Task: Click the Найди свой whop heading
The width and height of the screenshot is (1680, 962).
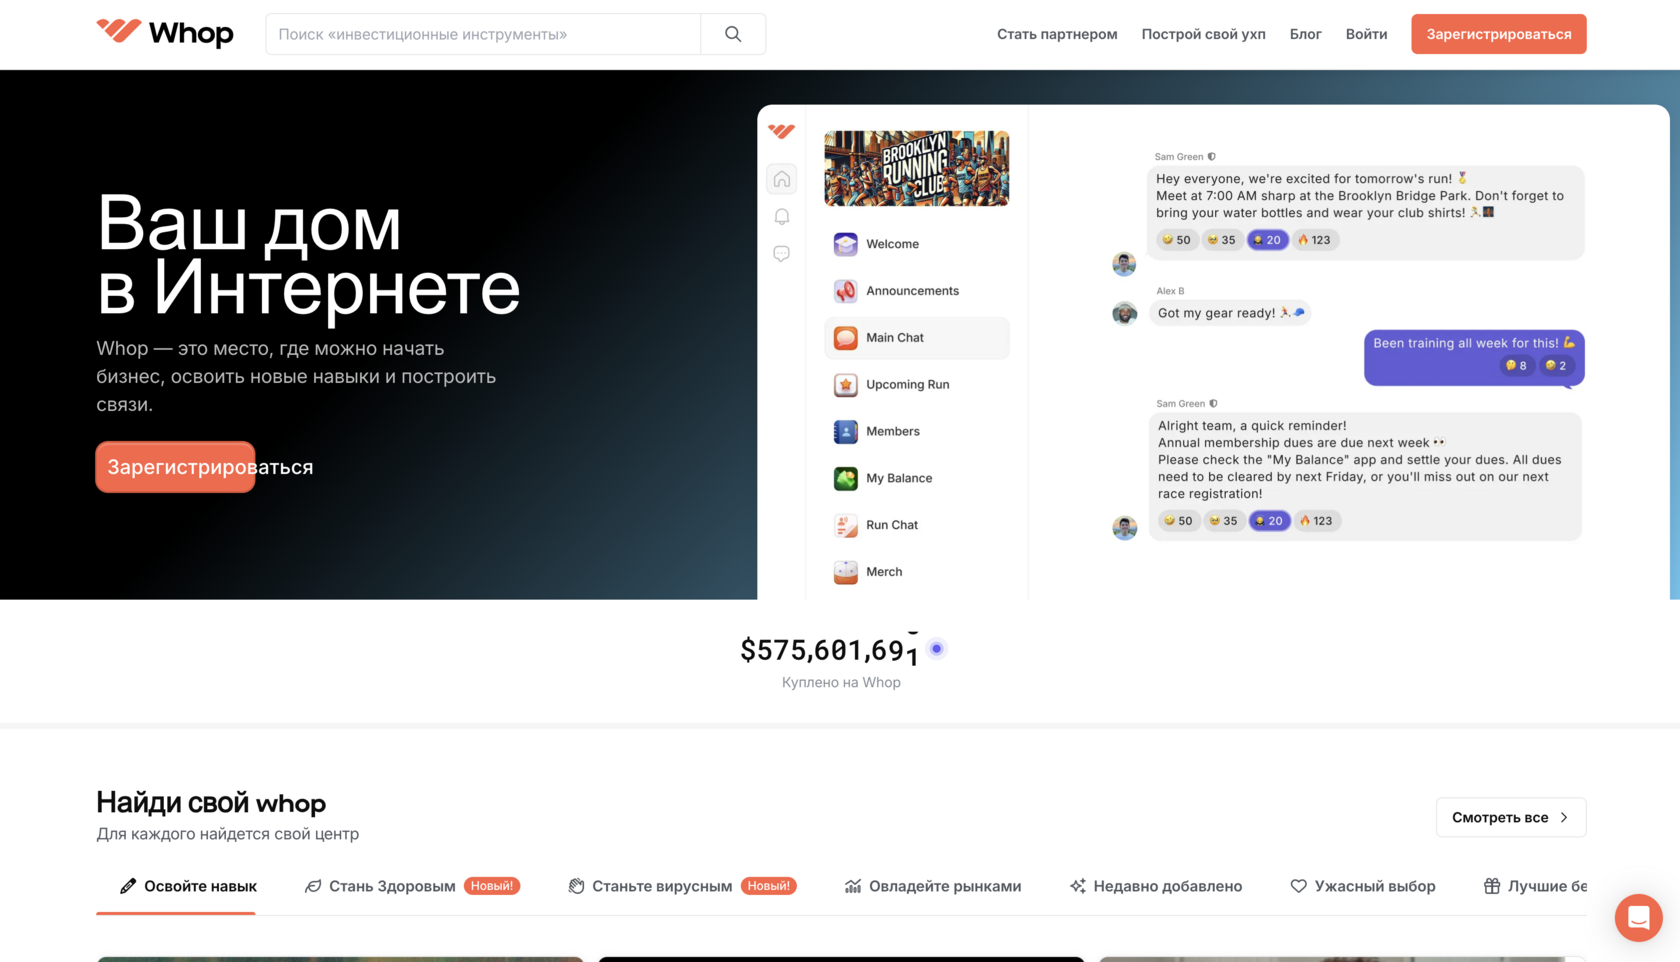Action: (211, 803)
